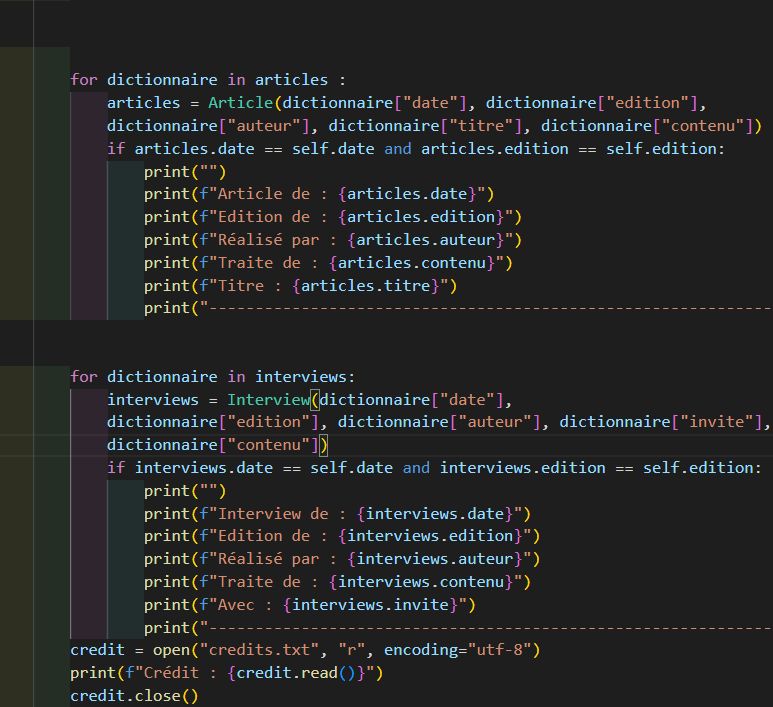Click the "Avec :" print statement
The width and height of the screenshot is (773, 707).
(310, 604)
